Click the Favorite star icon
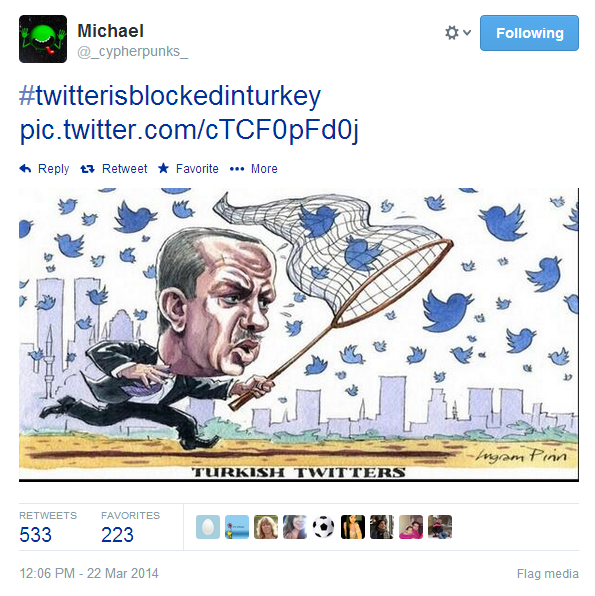Screen dimensions: 595x596 (163, 168)
